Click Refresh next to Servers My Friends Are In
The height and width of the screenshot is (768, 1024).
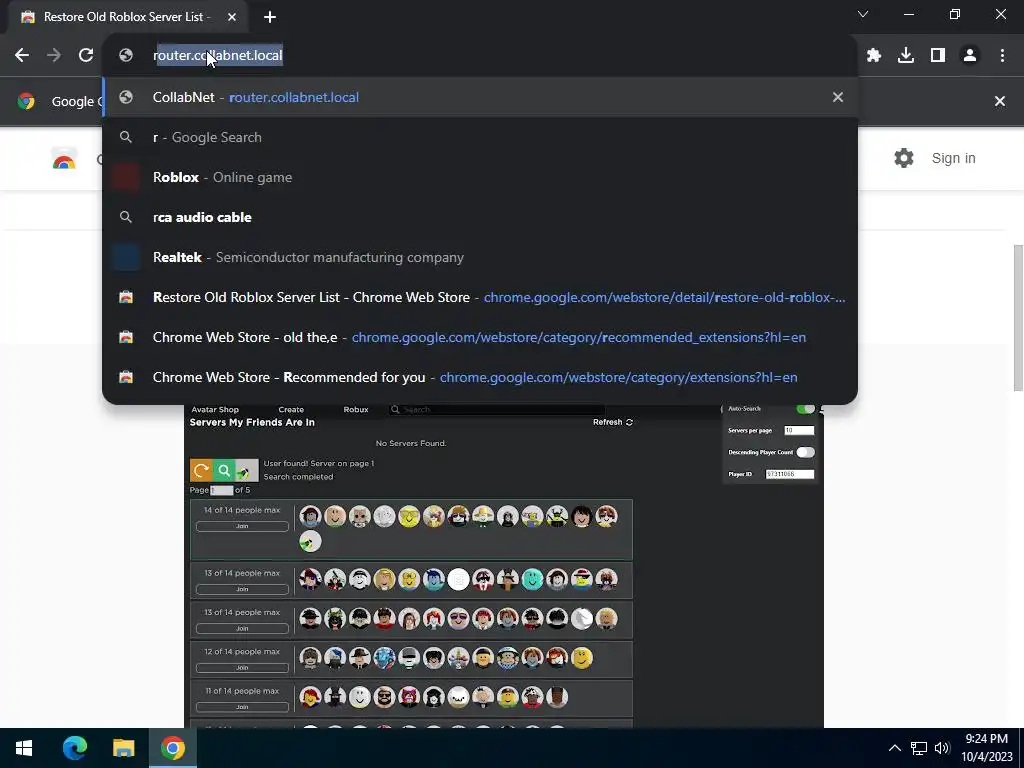pos(613,423)
